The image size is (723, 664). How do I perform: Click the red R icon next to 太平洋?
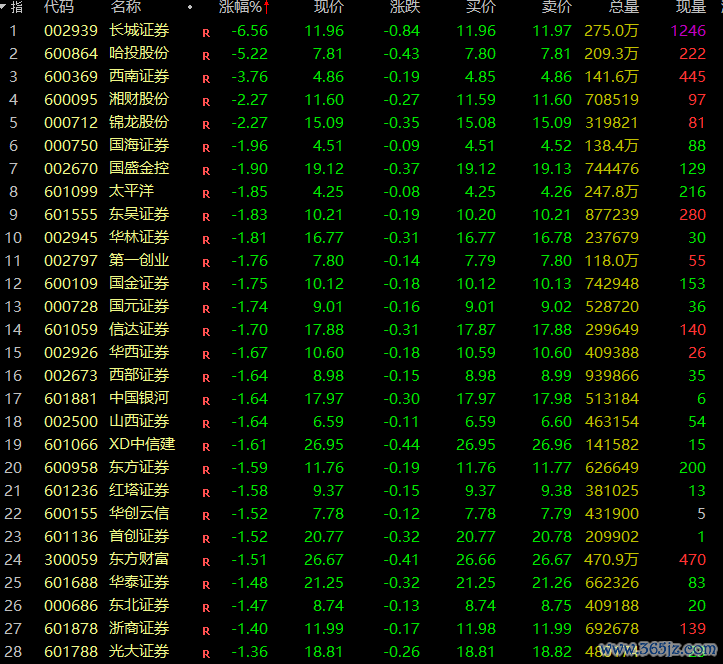pos(206,194)
